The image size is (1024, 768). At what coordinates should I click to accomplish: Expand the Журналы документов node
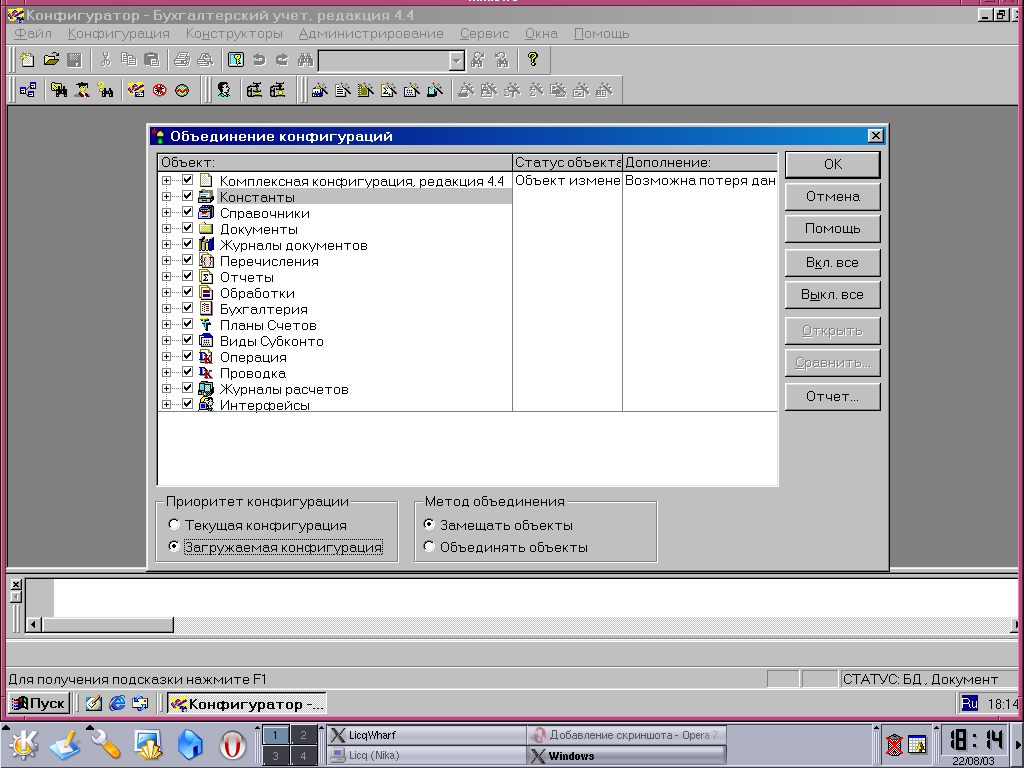(167, 244)
